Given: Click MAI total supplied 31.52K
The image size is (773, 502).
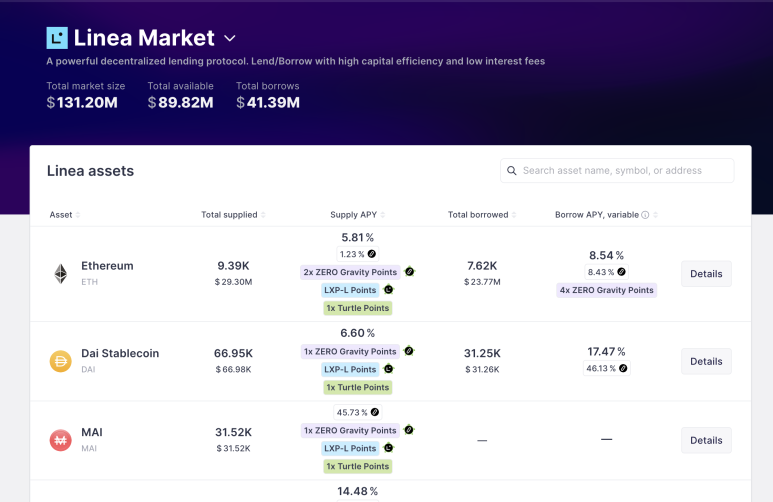Looking at the screenshot, I should 233,432.
